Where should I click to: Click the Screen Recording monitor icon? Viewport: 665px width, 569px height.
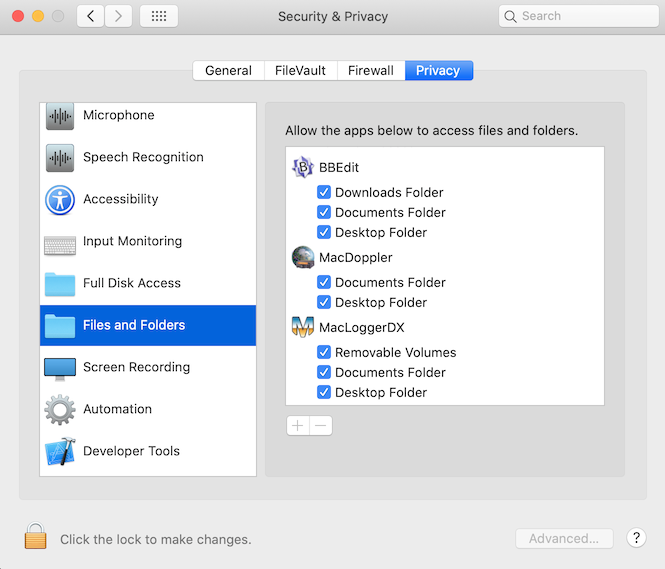[x=60, y=368]
